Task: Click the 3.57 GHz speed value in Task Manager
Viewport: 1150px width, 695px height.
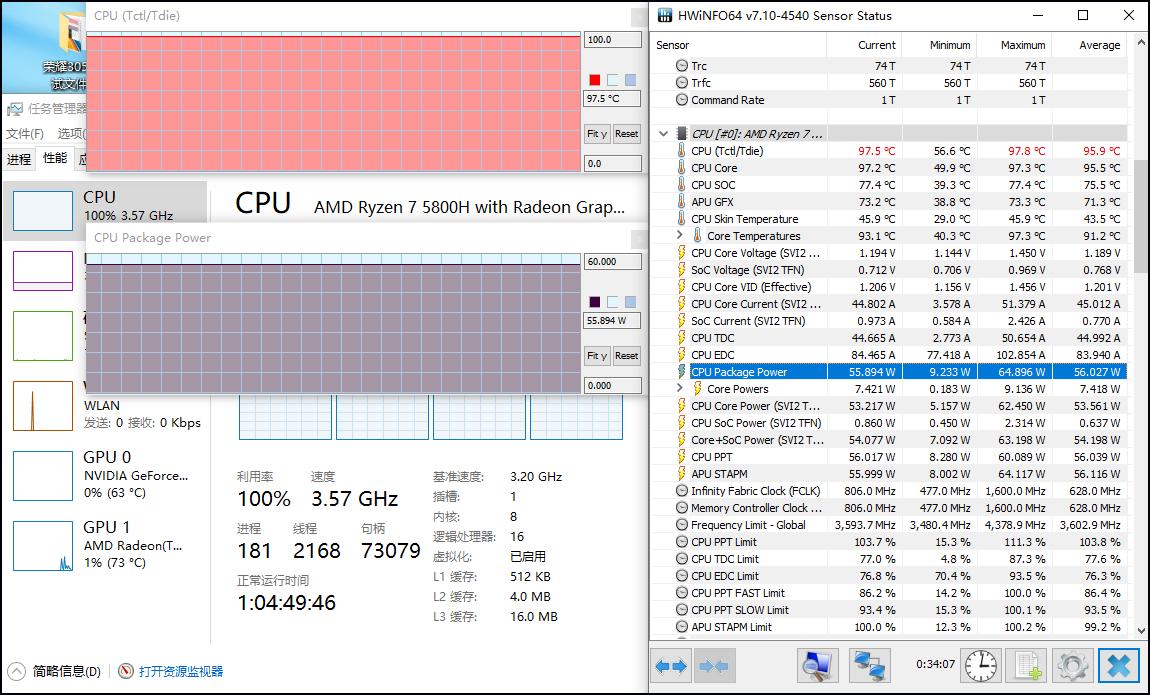Action: tap(354, 499)
